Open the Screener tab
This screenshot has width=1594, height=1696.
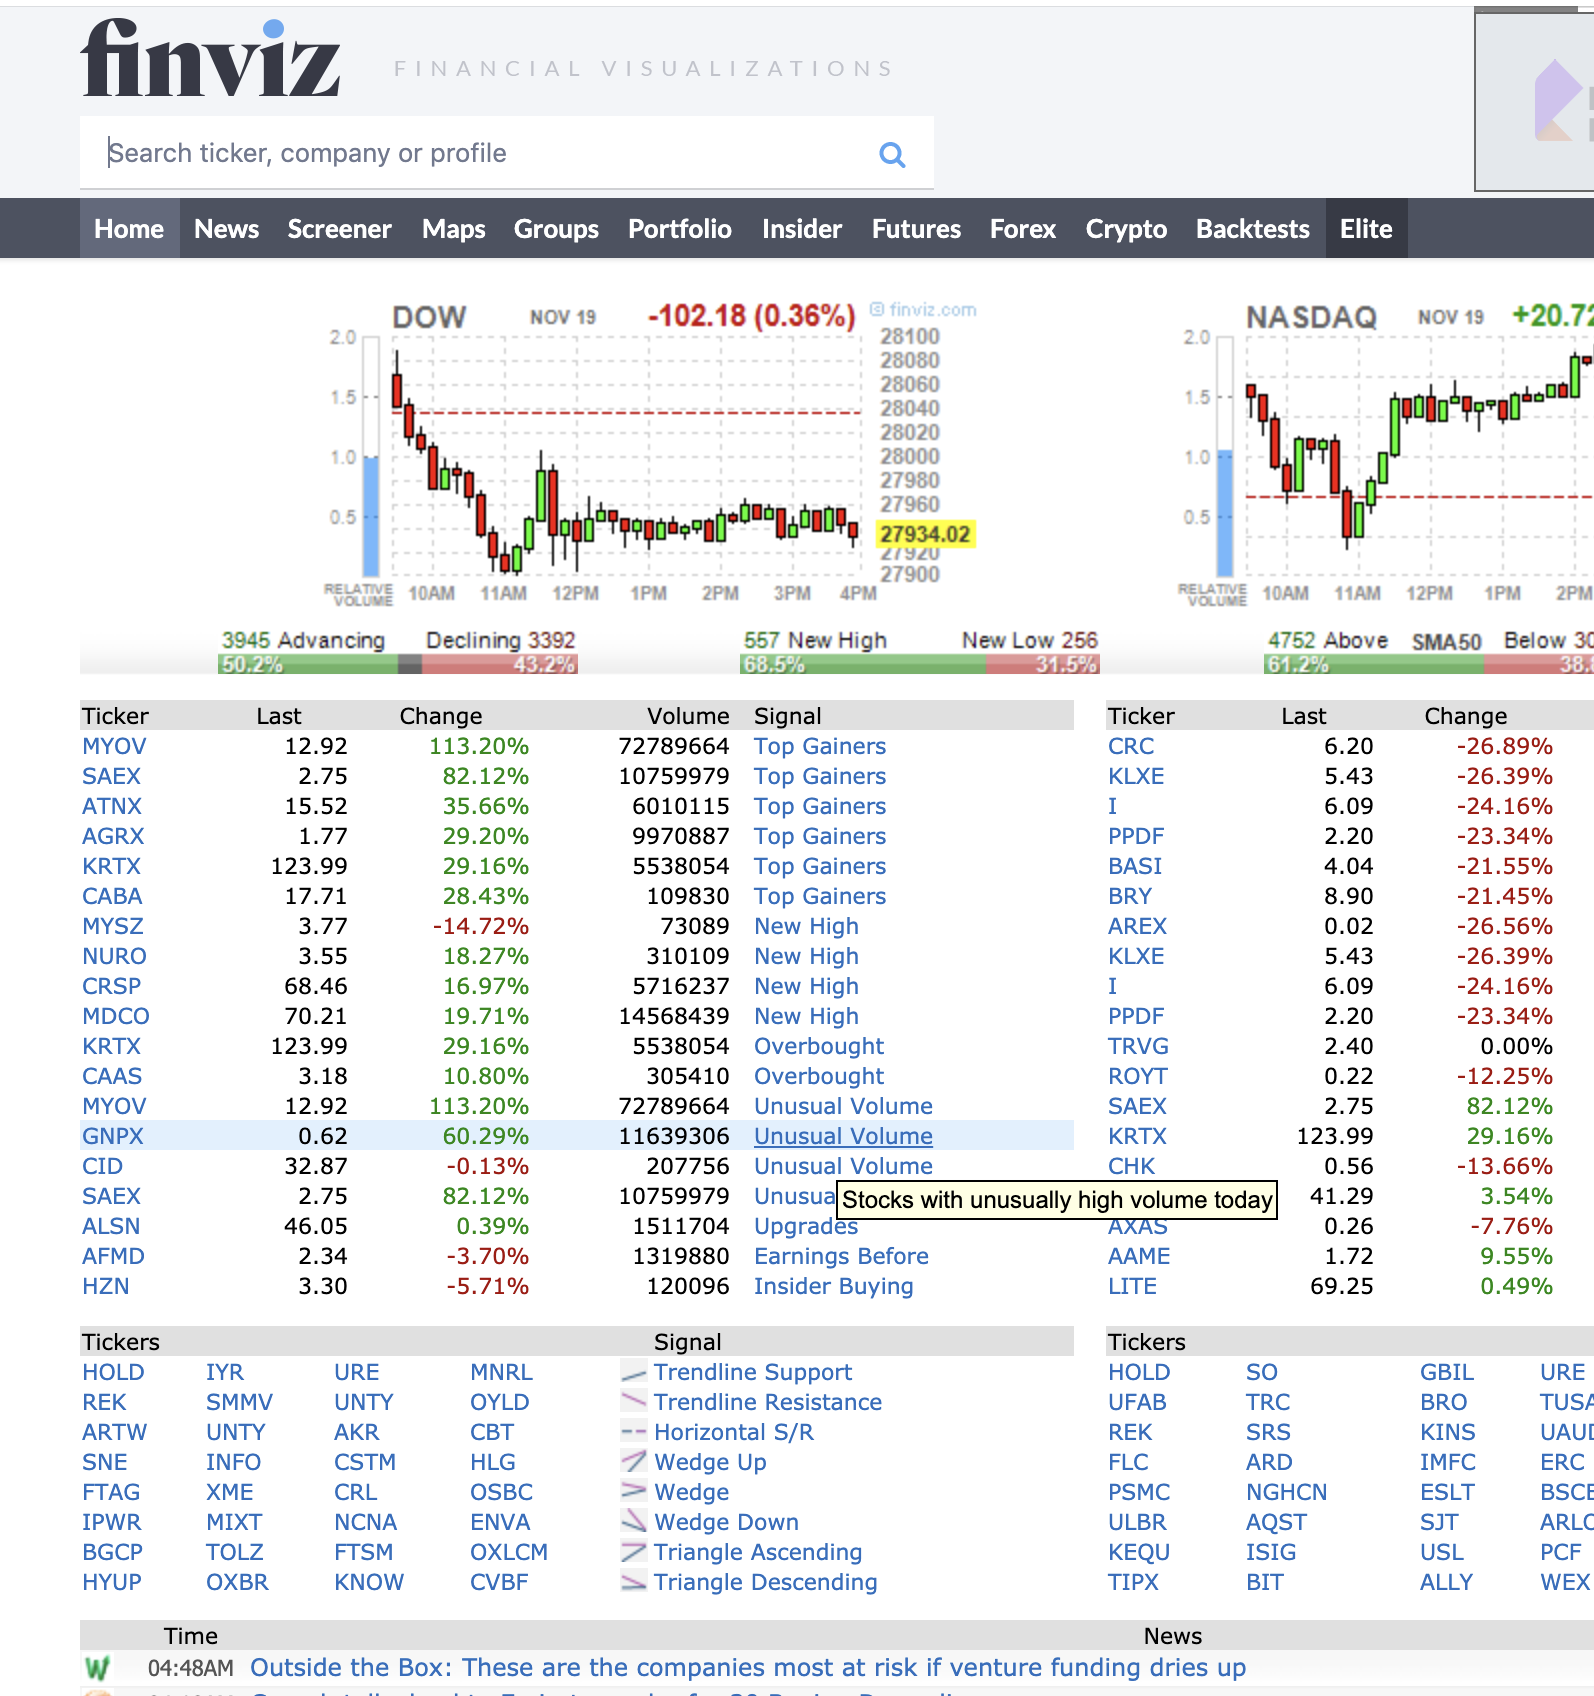[339, 229]
